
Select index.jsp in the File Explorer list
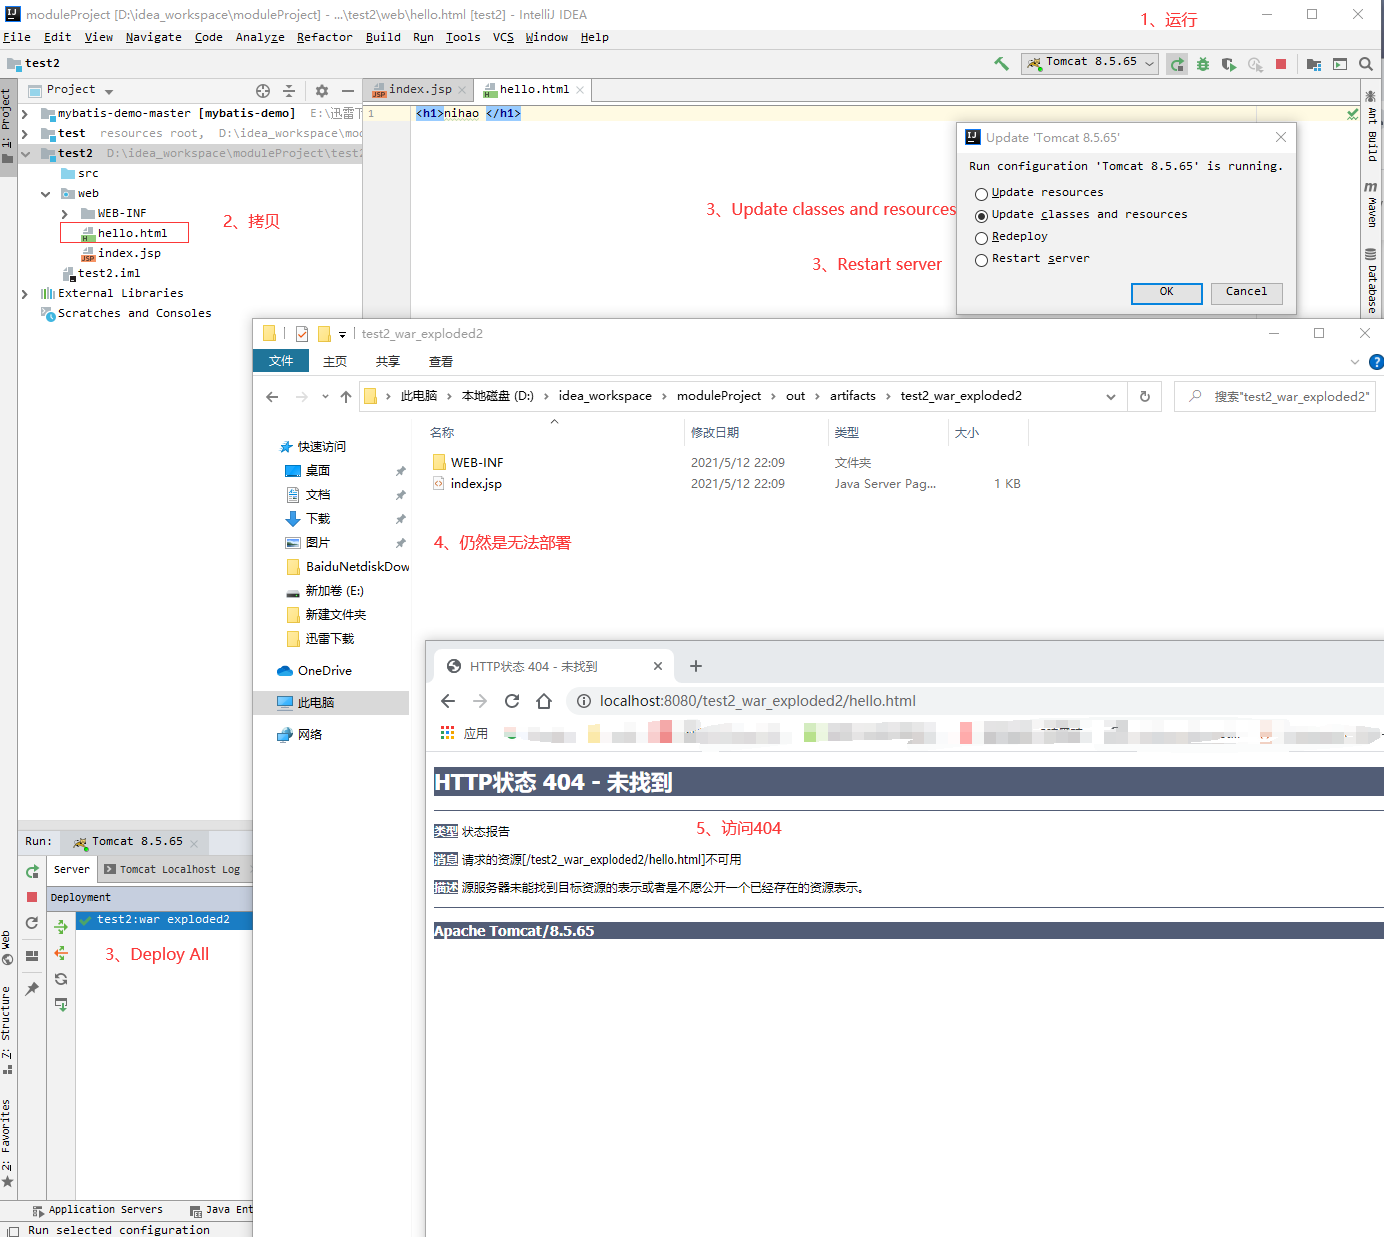tap(476, 484)
